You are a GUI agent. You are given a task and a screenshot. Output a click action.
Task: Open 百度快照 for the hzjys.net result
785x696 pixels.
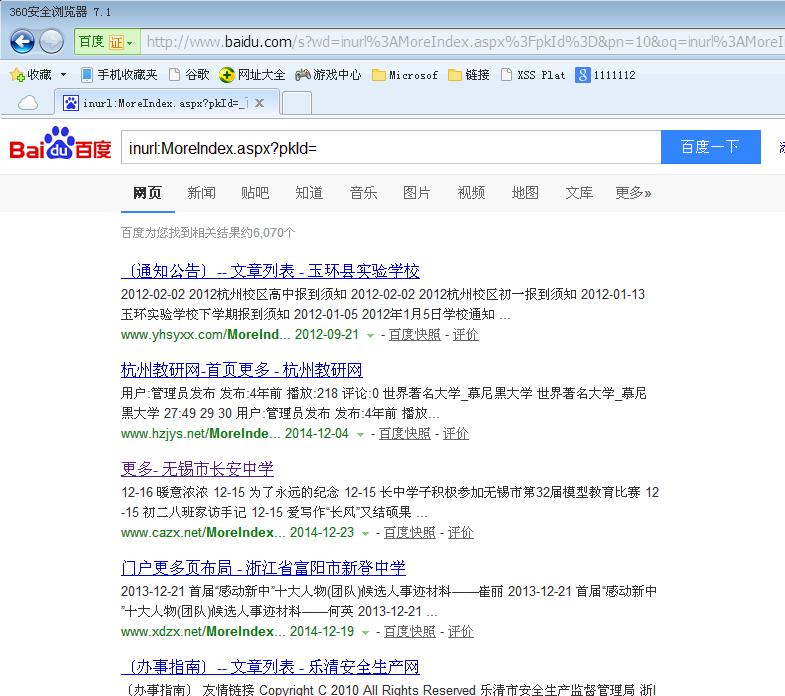point(405,434)
